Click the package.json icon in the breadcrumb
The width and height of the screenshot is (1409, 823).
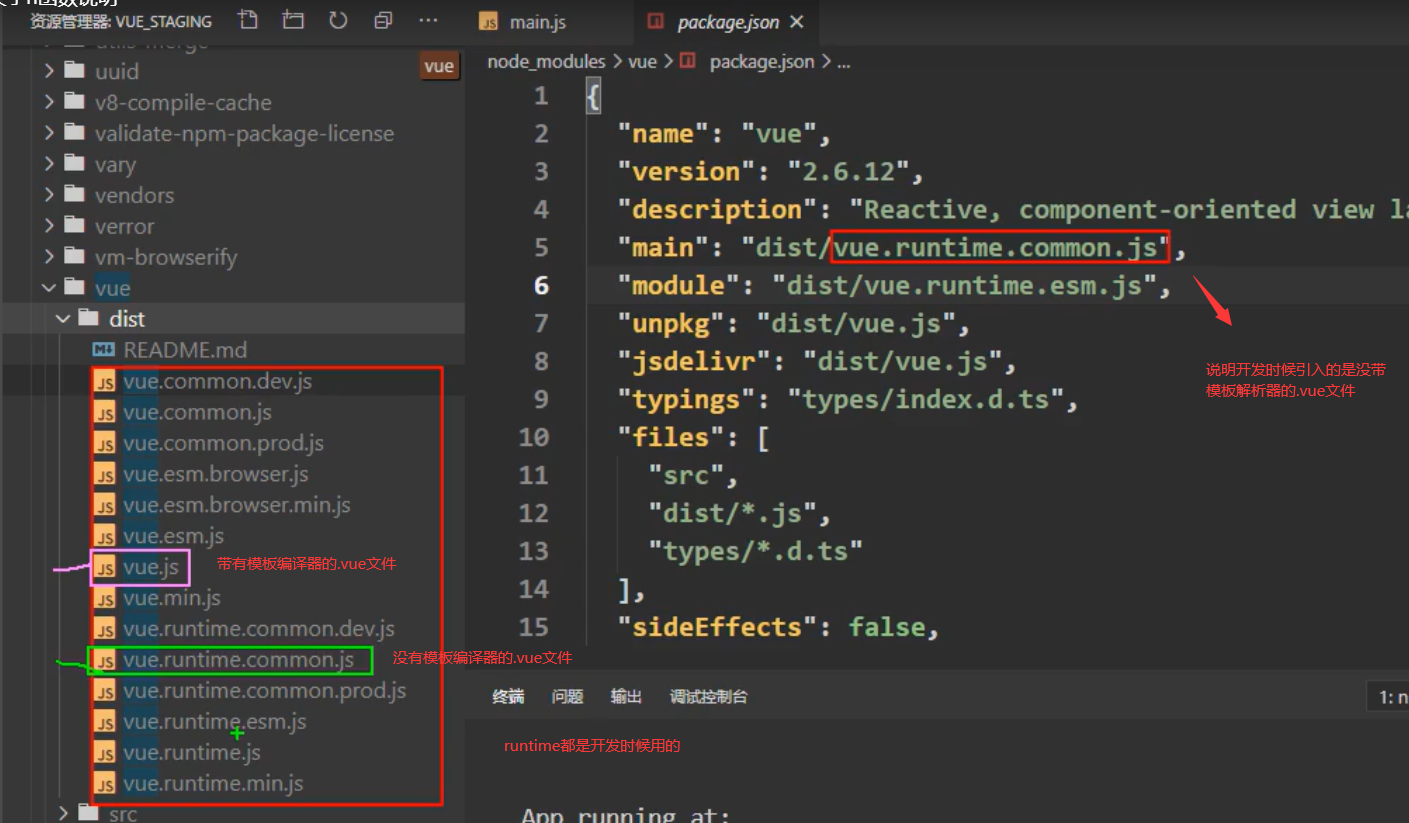click(x=687, y=61)
